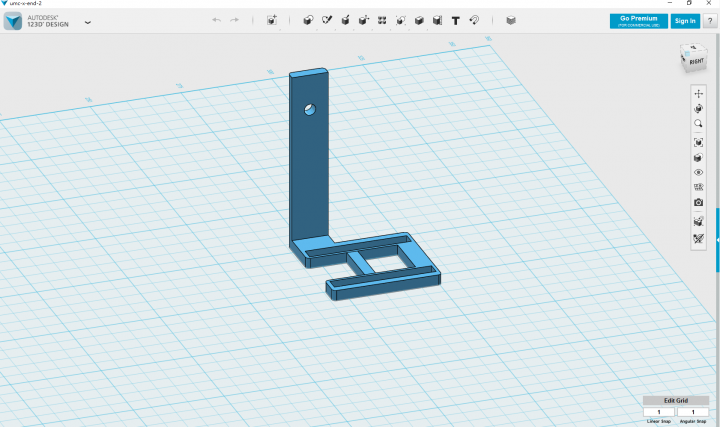Image resolution: width=720 pixels, height=427 pixels.
Task: Select the blue L-shaped bracket model
Action: [309, 174]
